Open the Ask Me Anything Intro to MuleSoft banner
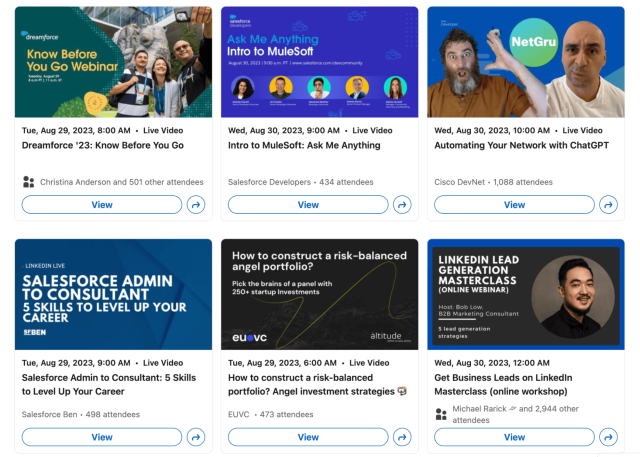640x457 pixels. (320, 62)
